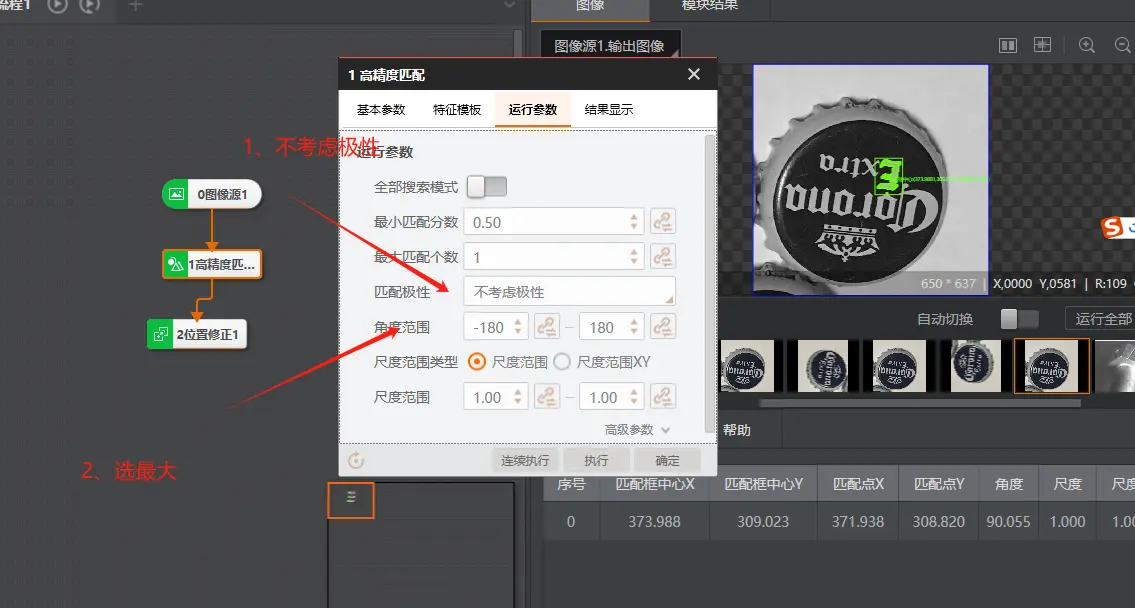Click link icon after first 尺度范围 1.00 value
The image size is (1135, 608).
click(x=547, y=397)
